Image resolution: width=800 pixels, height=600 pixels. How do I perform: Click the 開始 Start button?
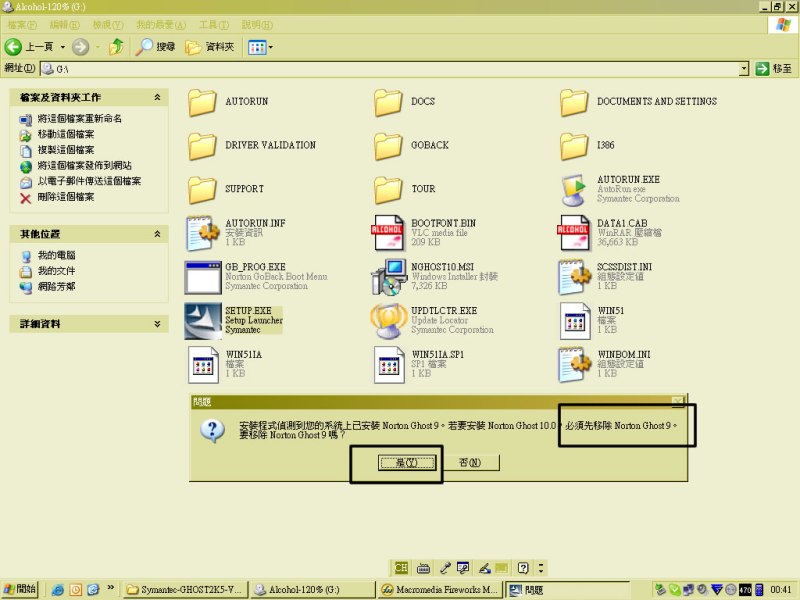pos(20,589)
